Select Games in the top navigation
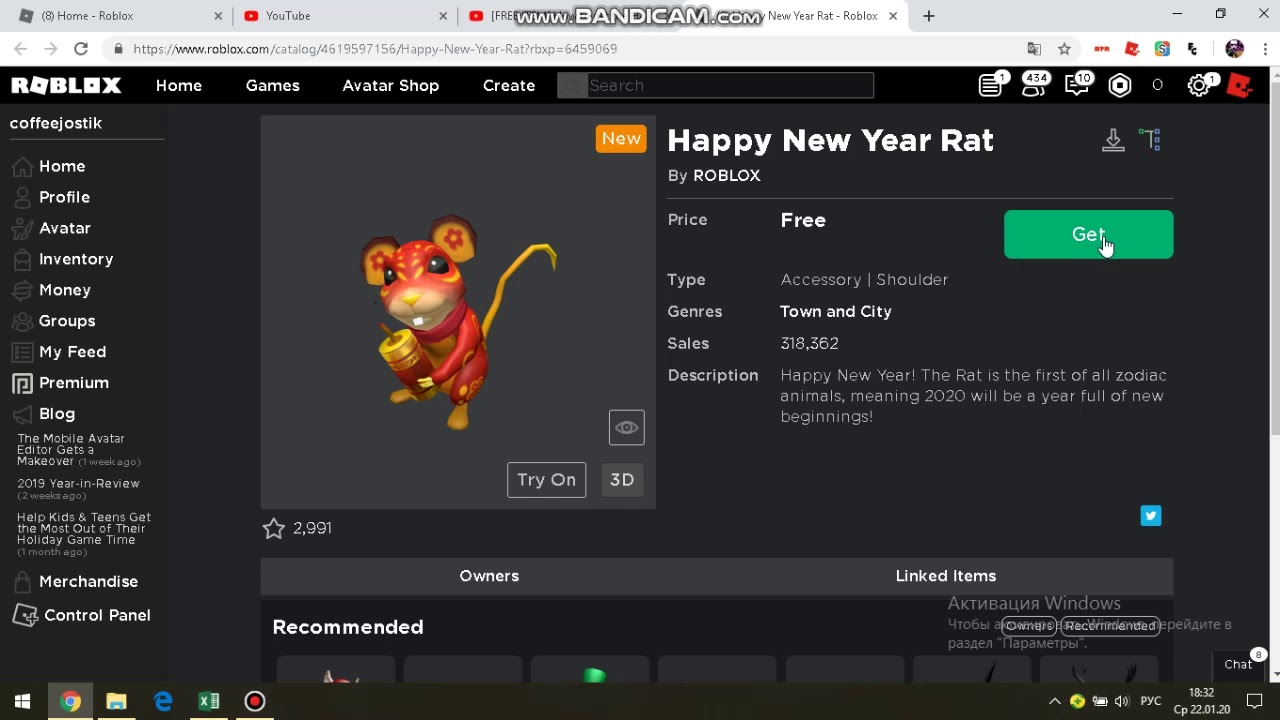Image resolution: width=1280 pixels, height=720 pixels. [x=273, y=86]
